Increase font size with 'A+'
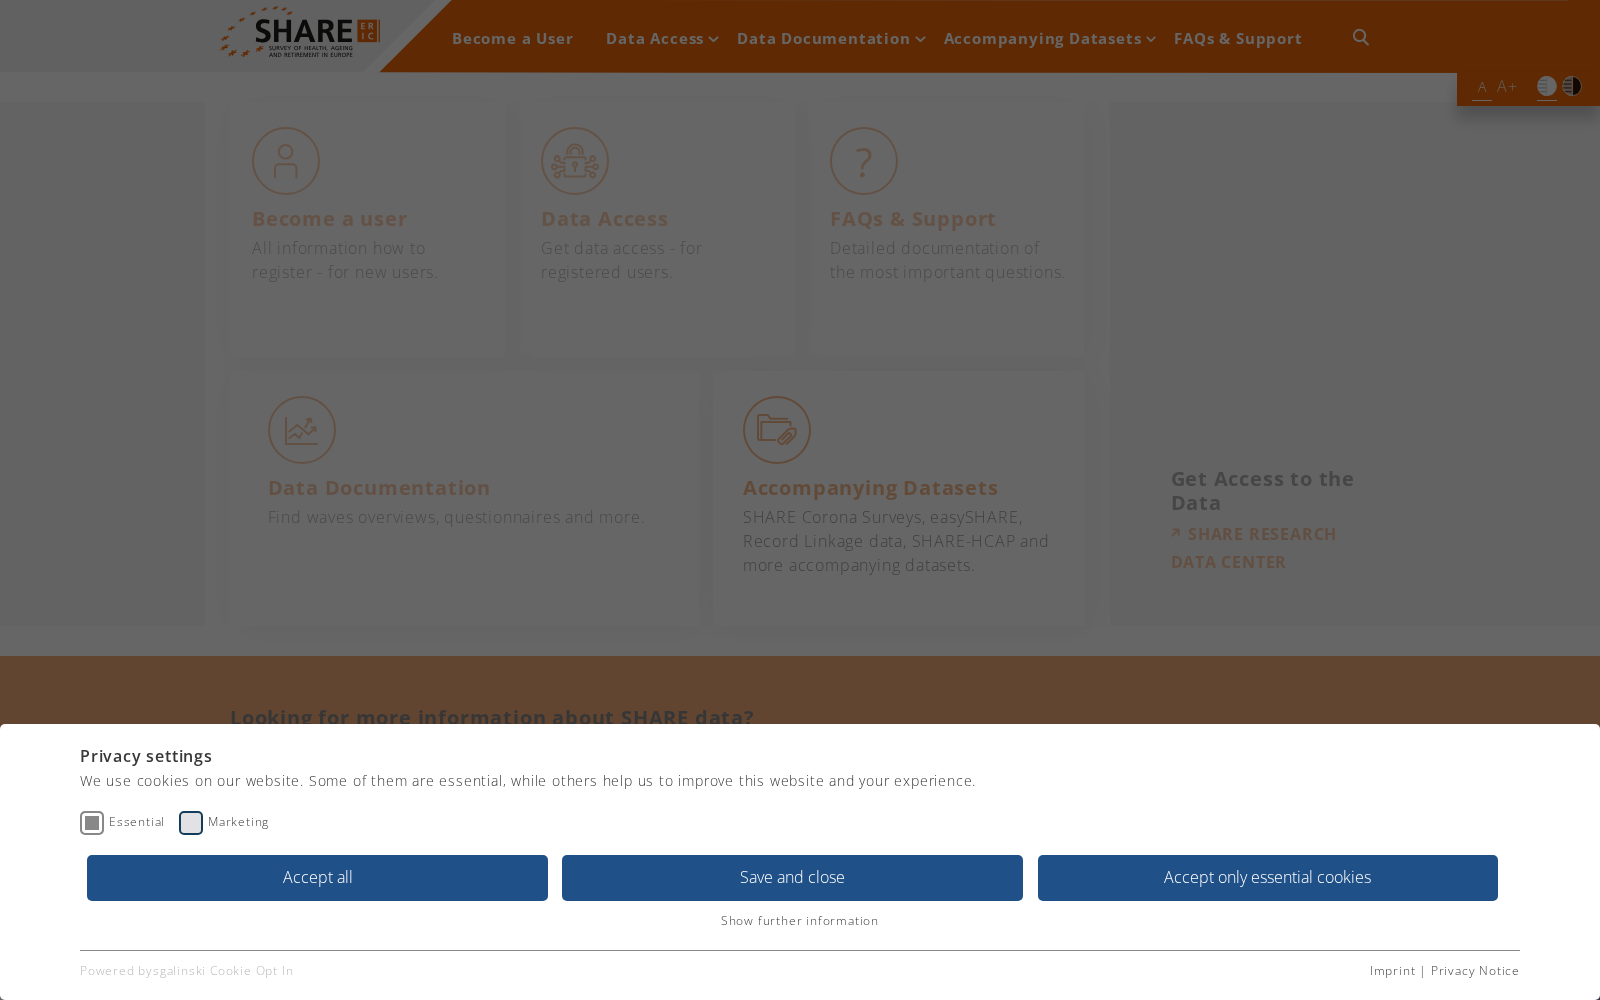This screenshot has width=1600, height=1000. pos(1507,87)
